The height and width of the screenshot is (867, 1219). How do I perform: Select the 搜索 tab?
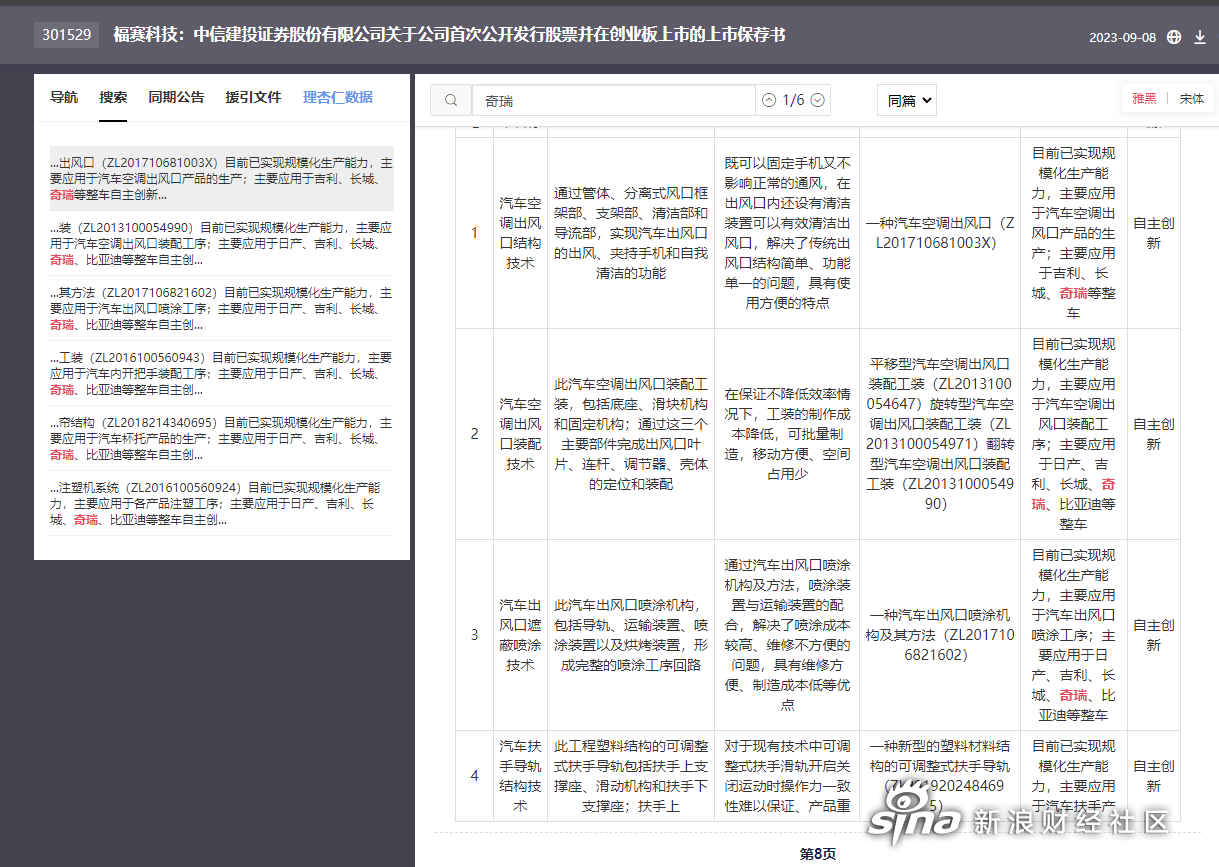tap(113, 97)
